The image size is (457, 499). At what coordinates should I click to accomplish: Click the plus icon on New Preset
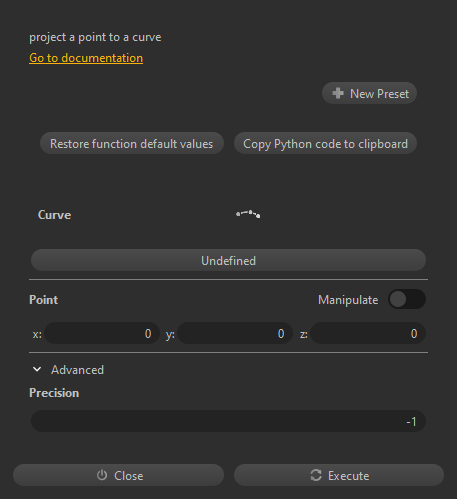click(x=338, y=93)
